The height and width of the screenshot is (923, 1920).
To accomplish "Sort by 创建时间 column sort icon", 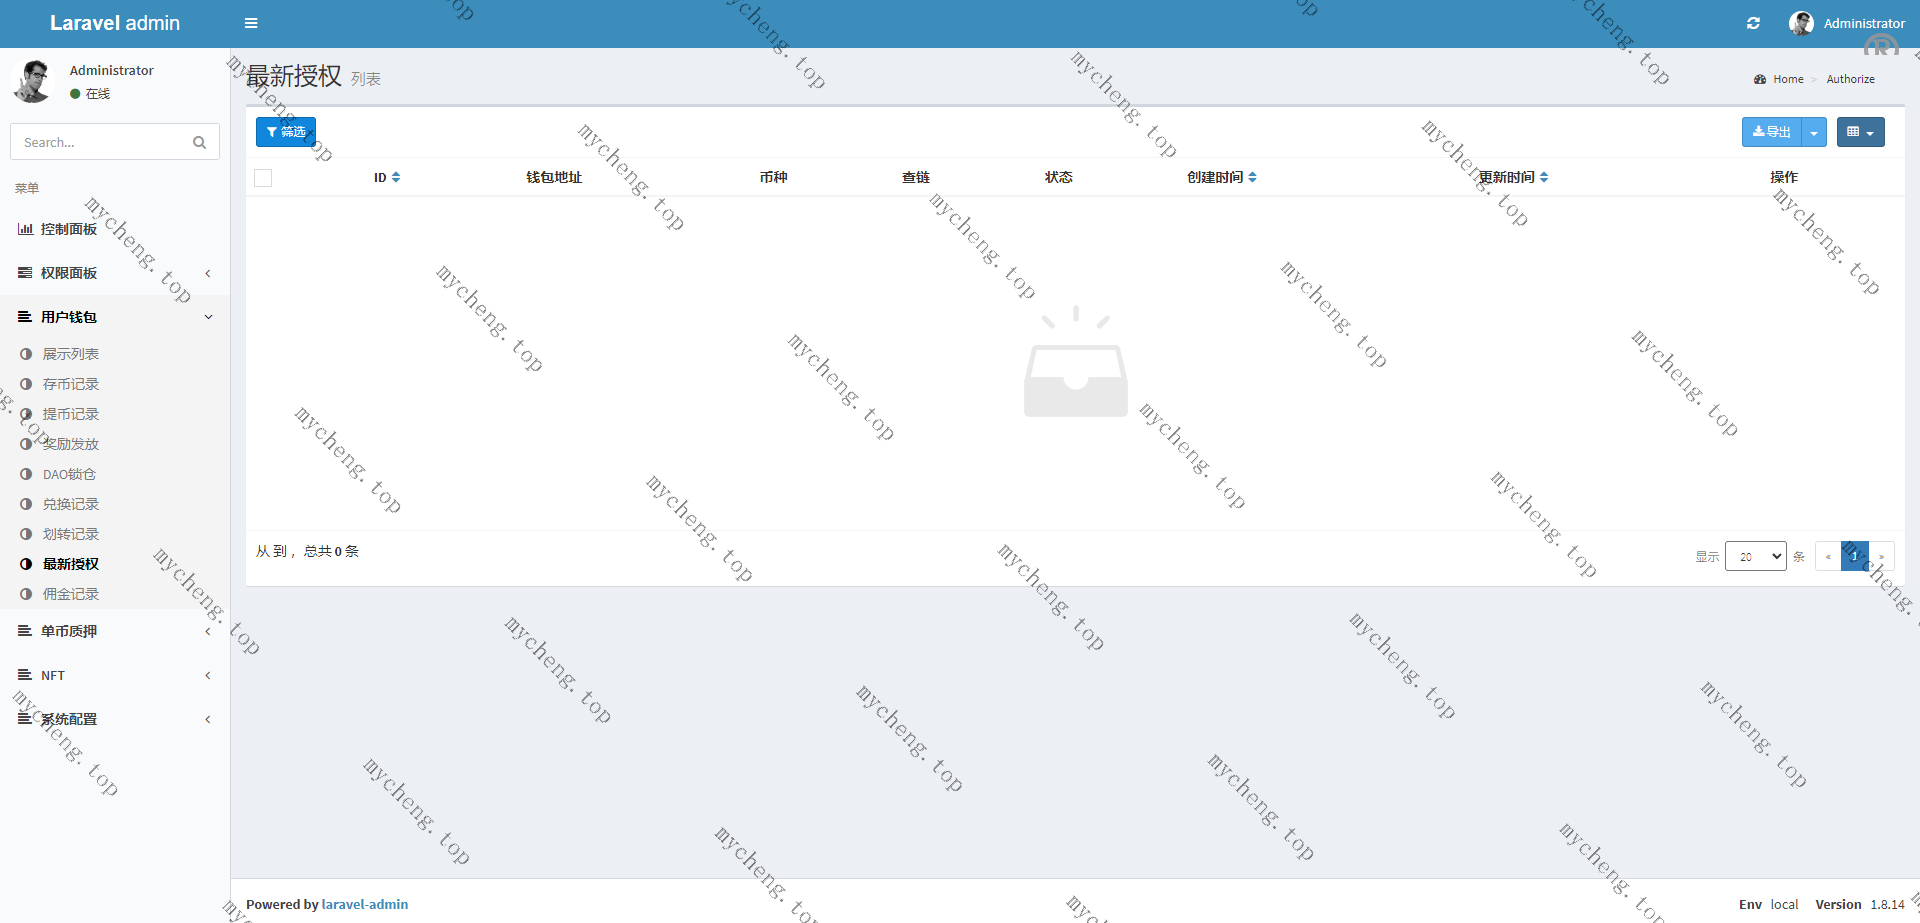I will pyautogui.click(x=1252, y=177).
